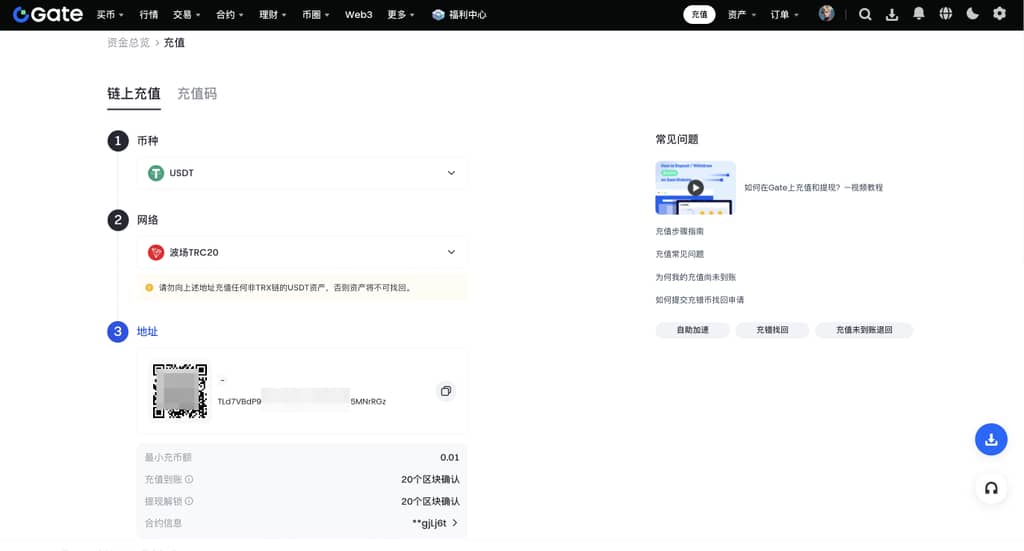1024x551 pixels.
Task: Copy the deposit address with copy icon
Action: pos(446,391)
